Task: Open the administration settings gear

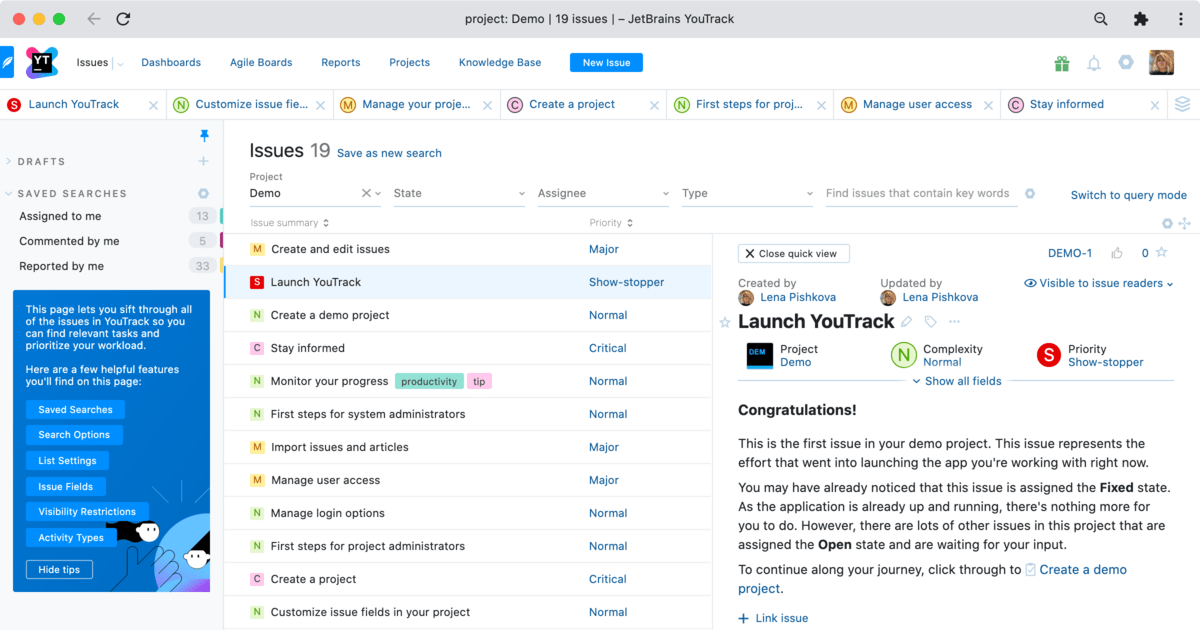Action: tap(1126, 62)
